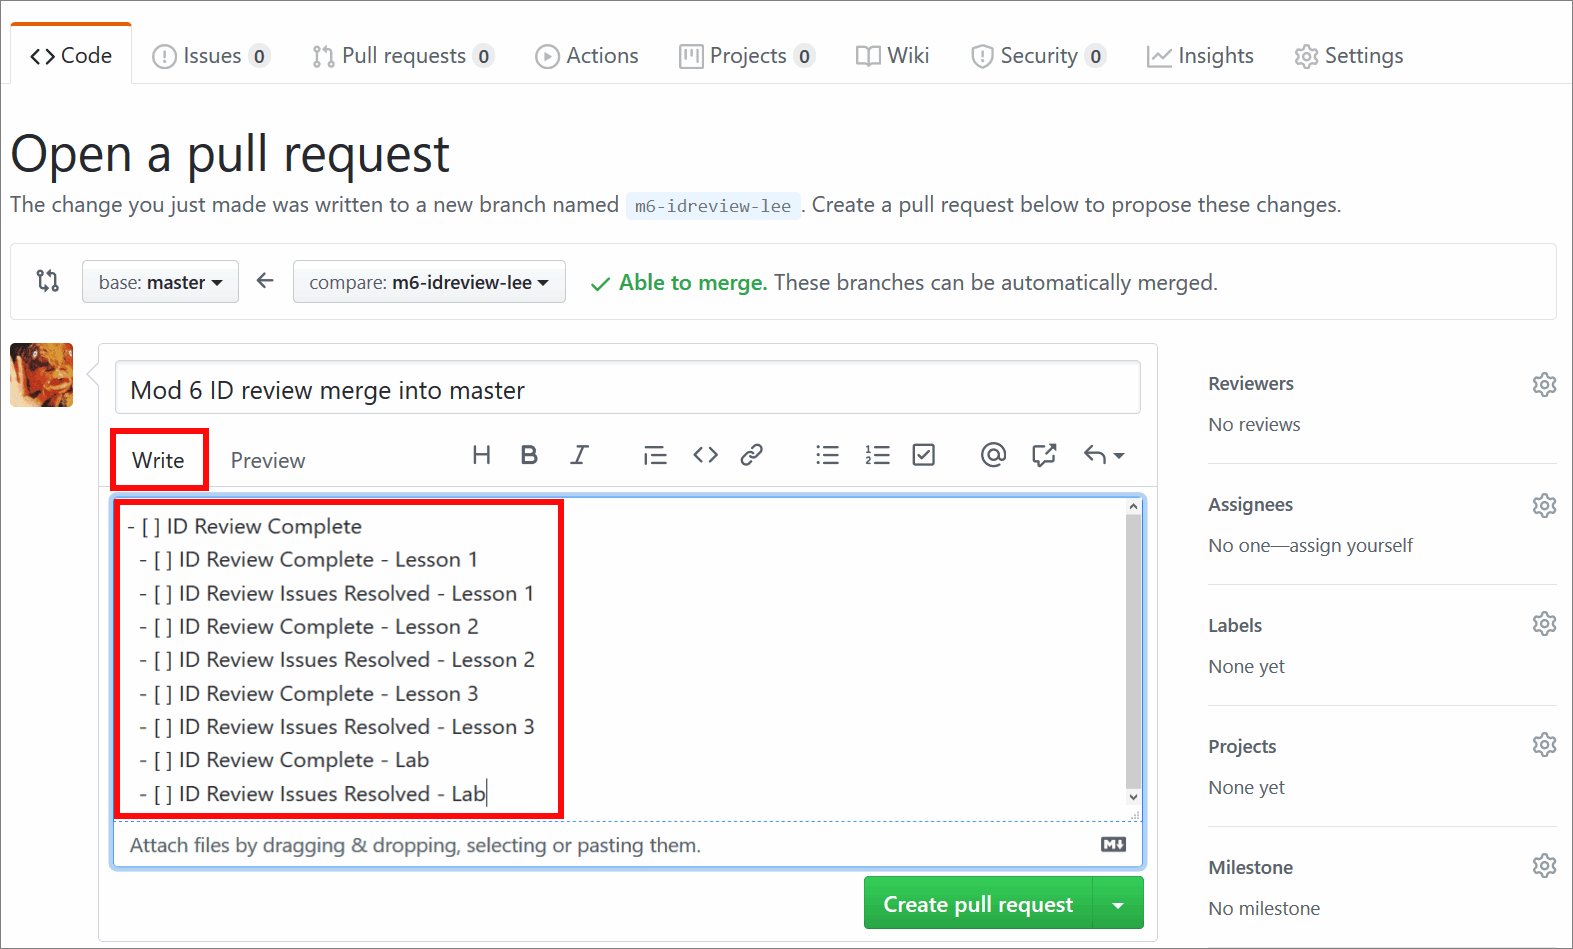This screenshot has width=1573, height=949.
Task: Click the description scrollbar down arrow
Action: click(x=1133, y=797)
